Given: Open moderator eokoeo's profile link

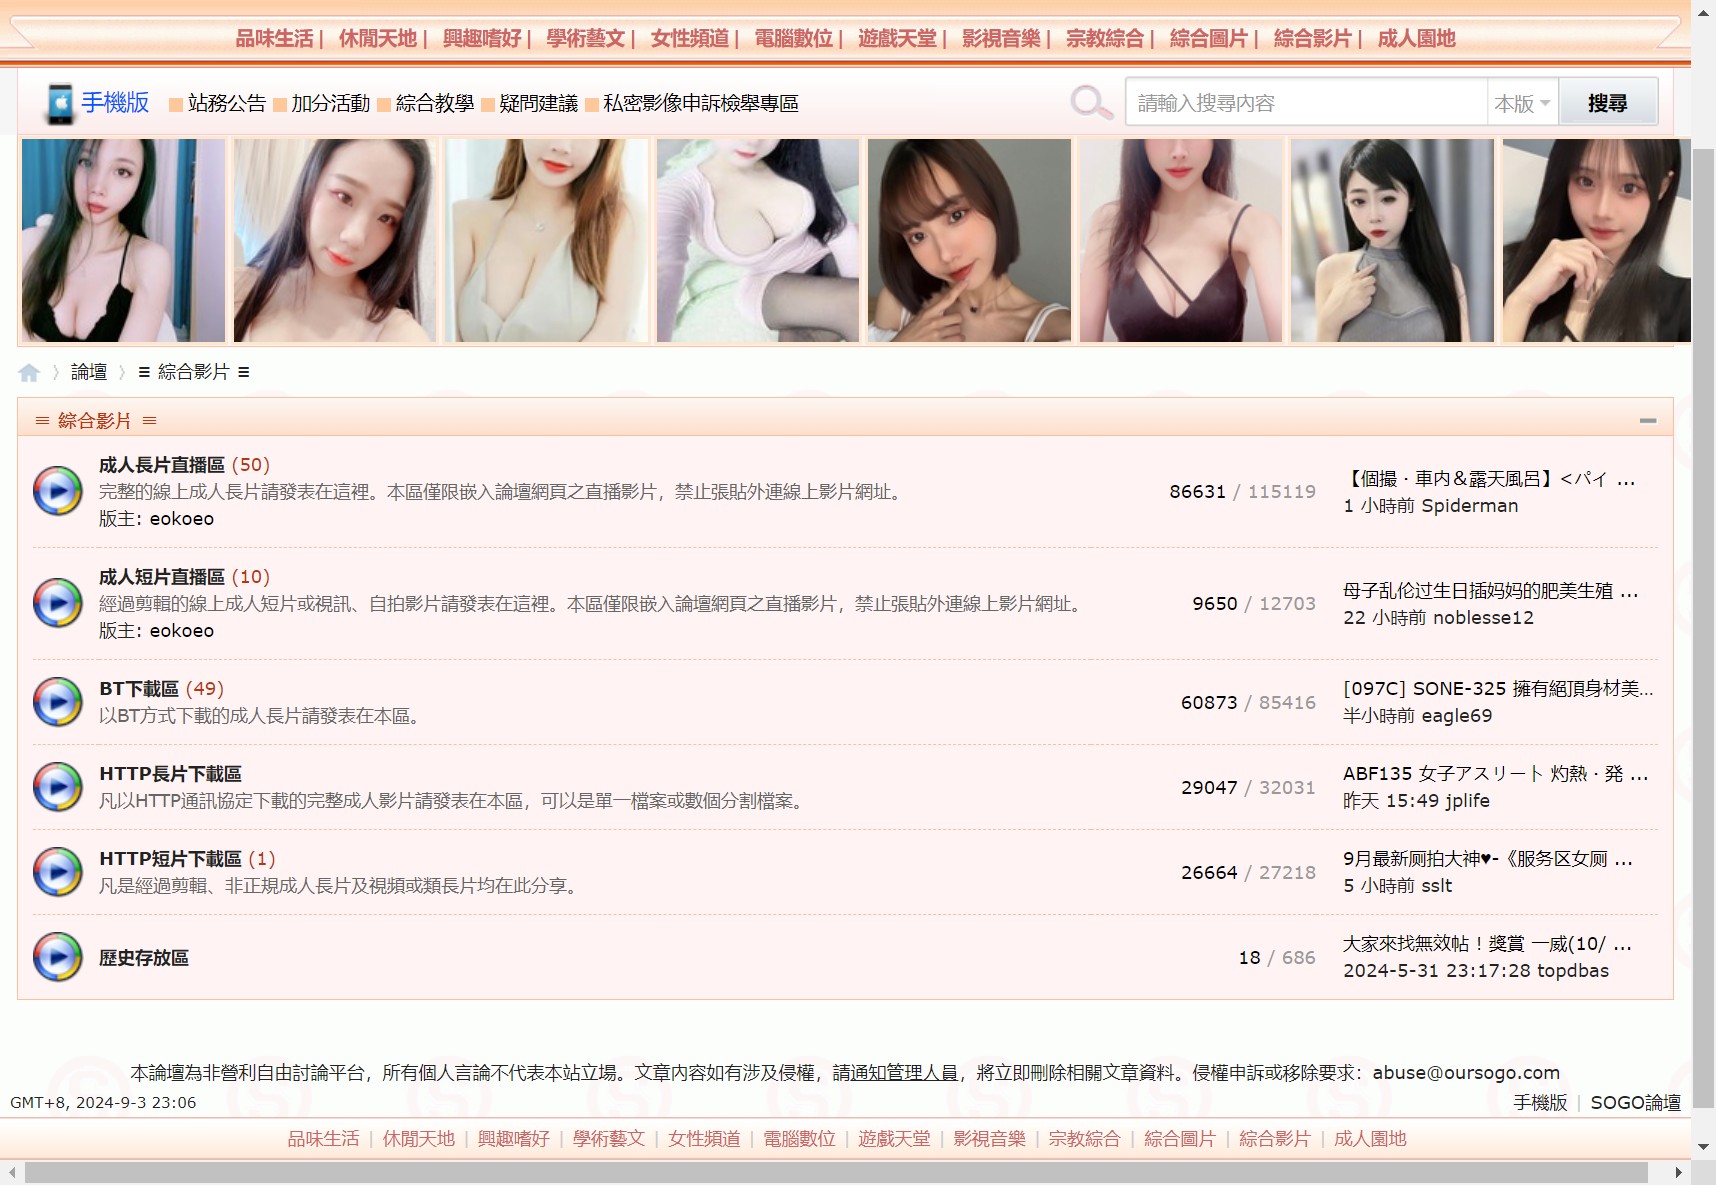Looking at the screenshot, I should point(181,518).
